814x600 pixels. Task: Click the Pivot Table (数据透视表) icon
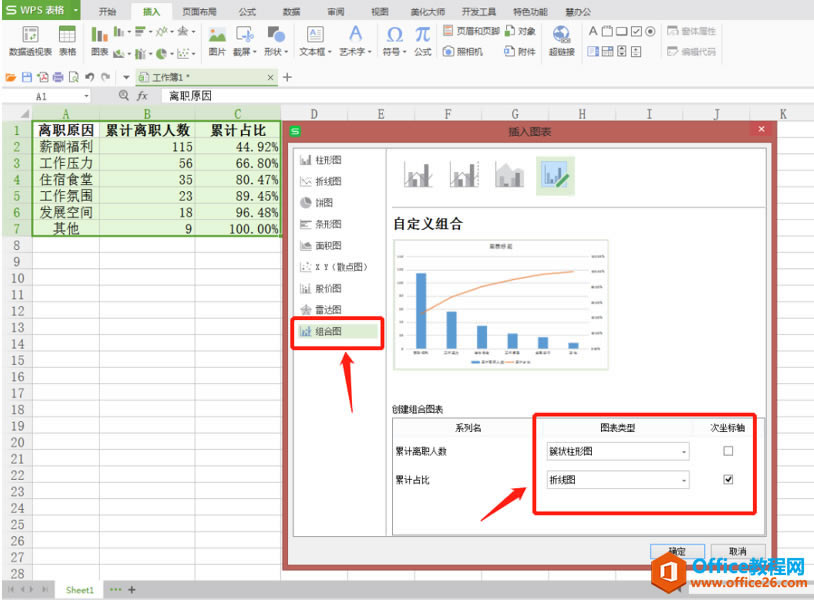tap(31, 35)
